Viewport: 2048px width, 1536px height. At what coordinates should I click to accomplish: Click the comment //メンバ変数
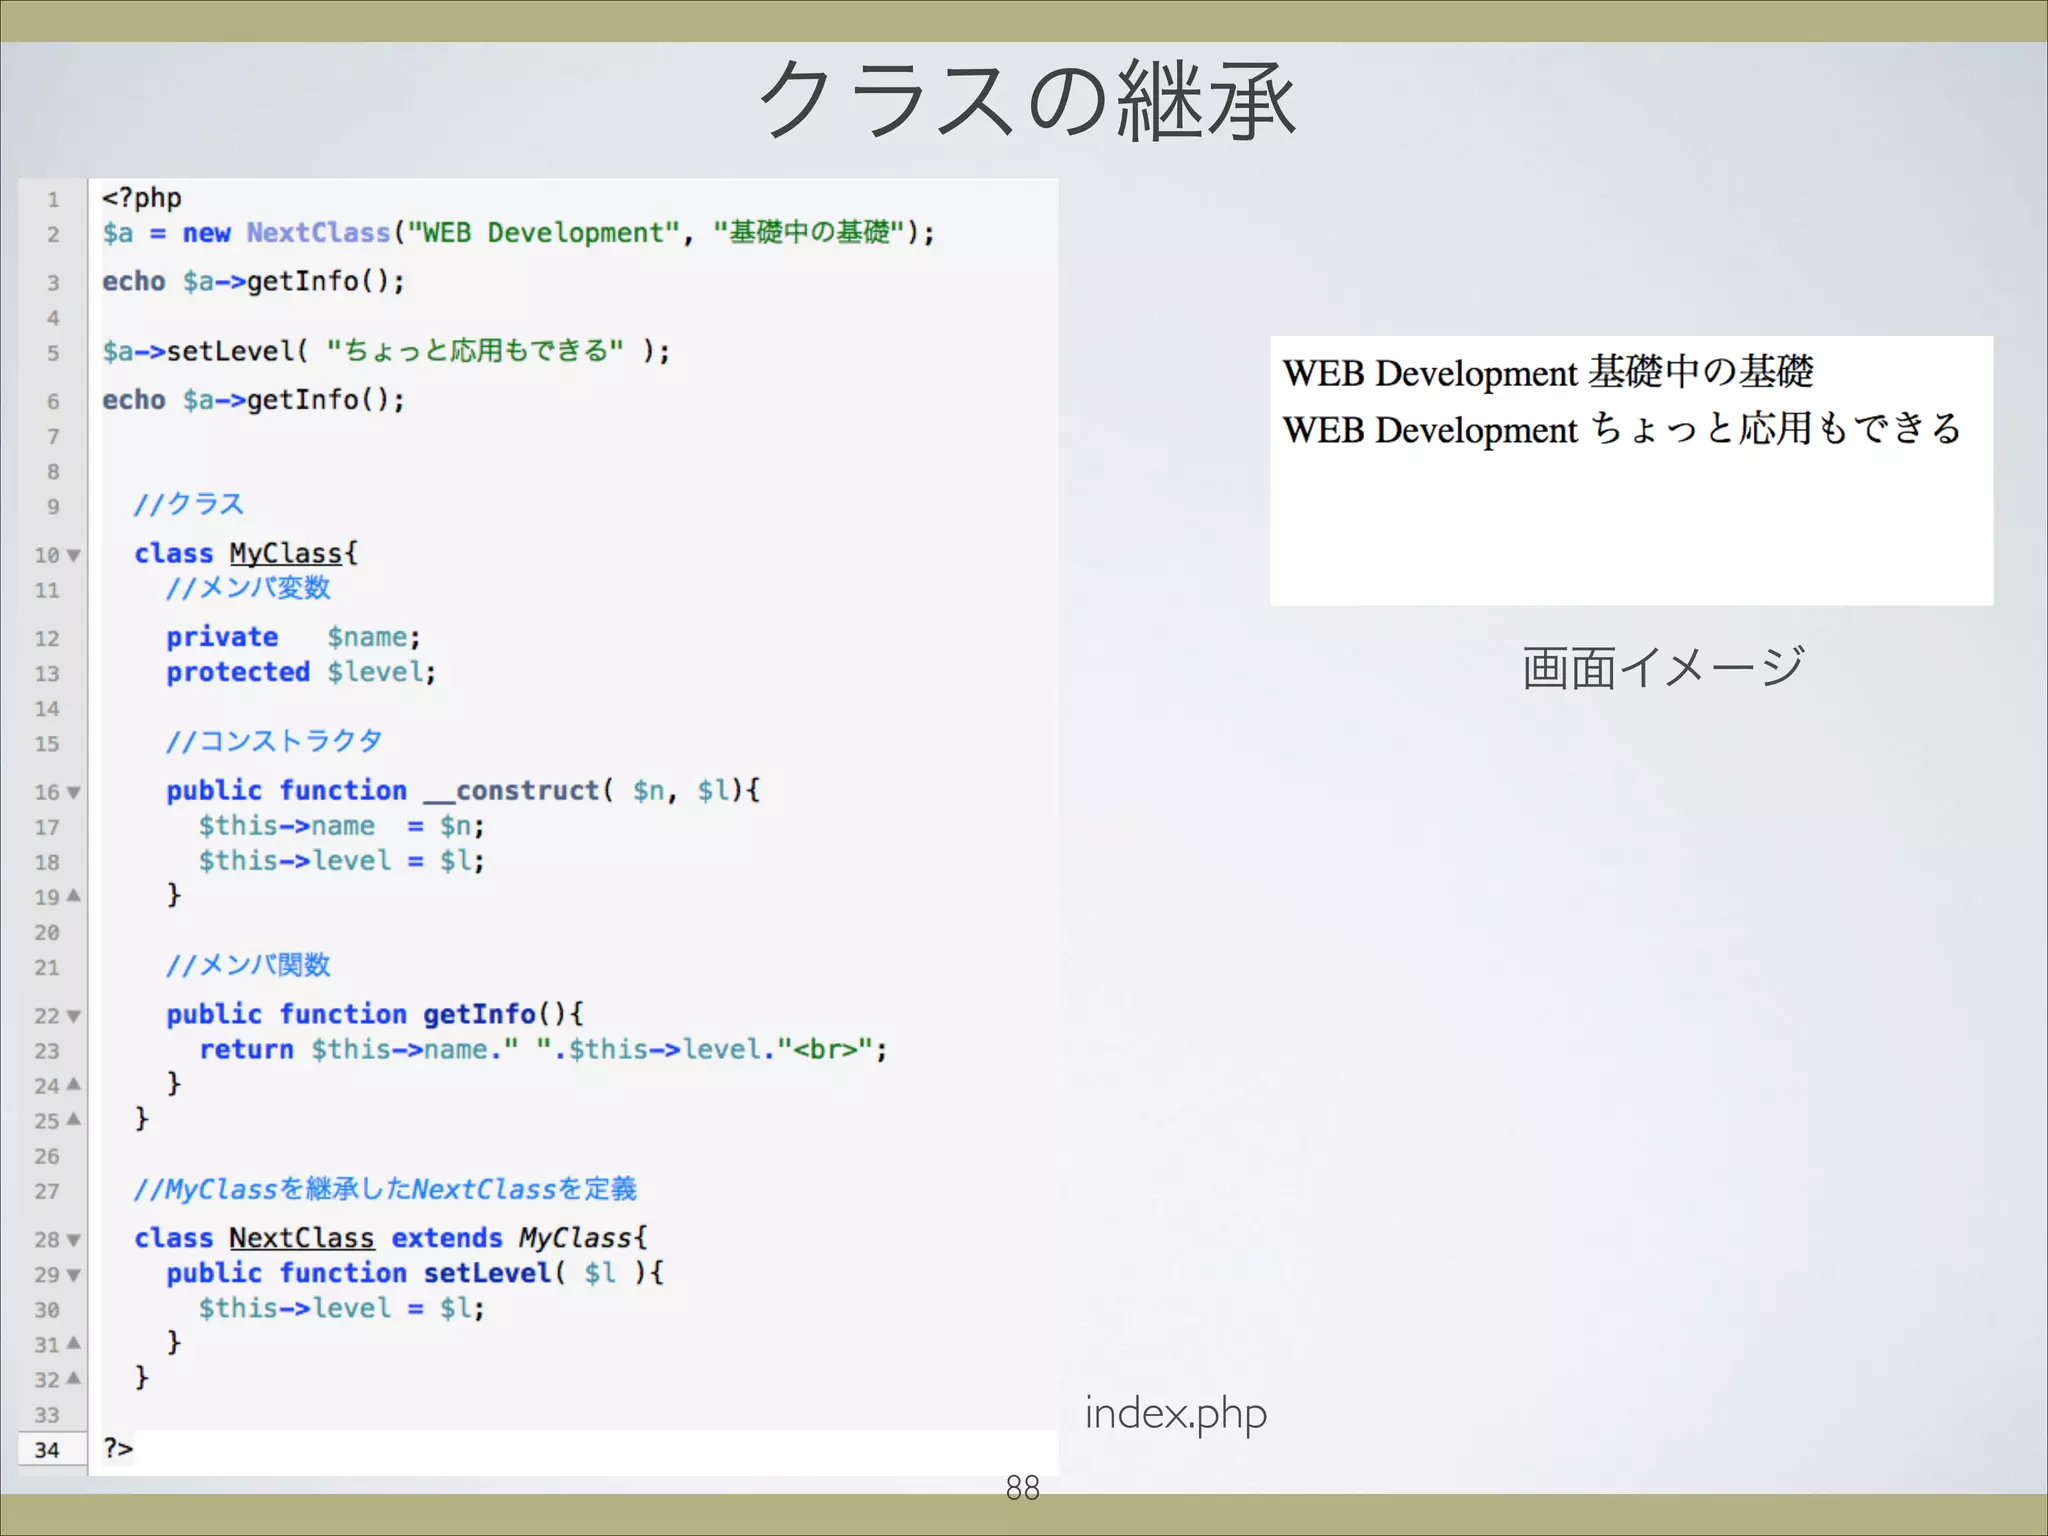tap(248, 588)
